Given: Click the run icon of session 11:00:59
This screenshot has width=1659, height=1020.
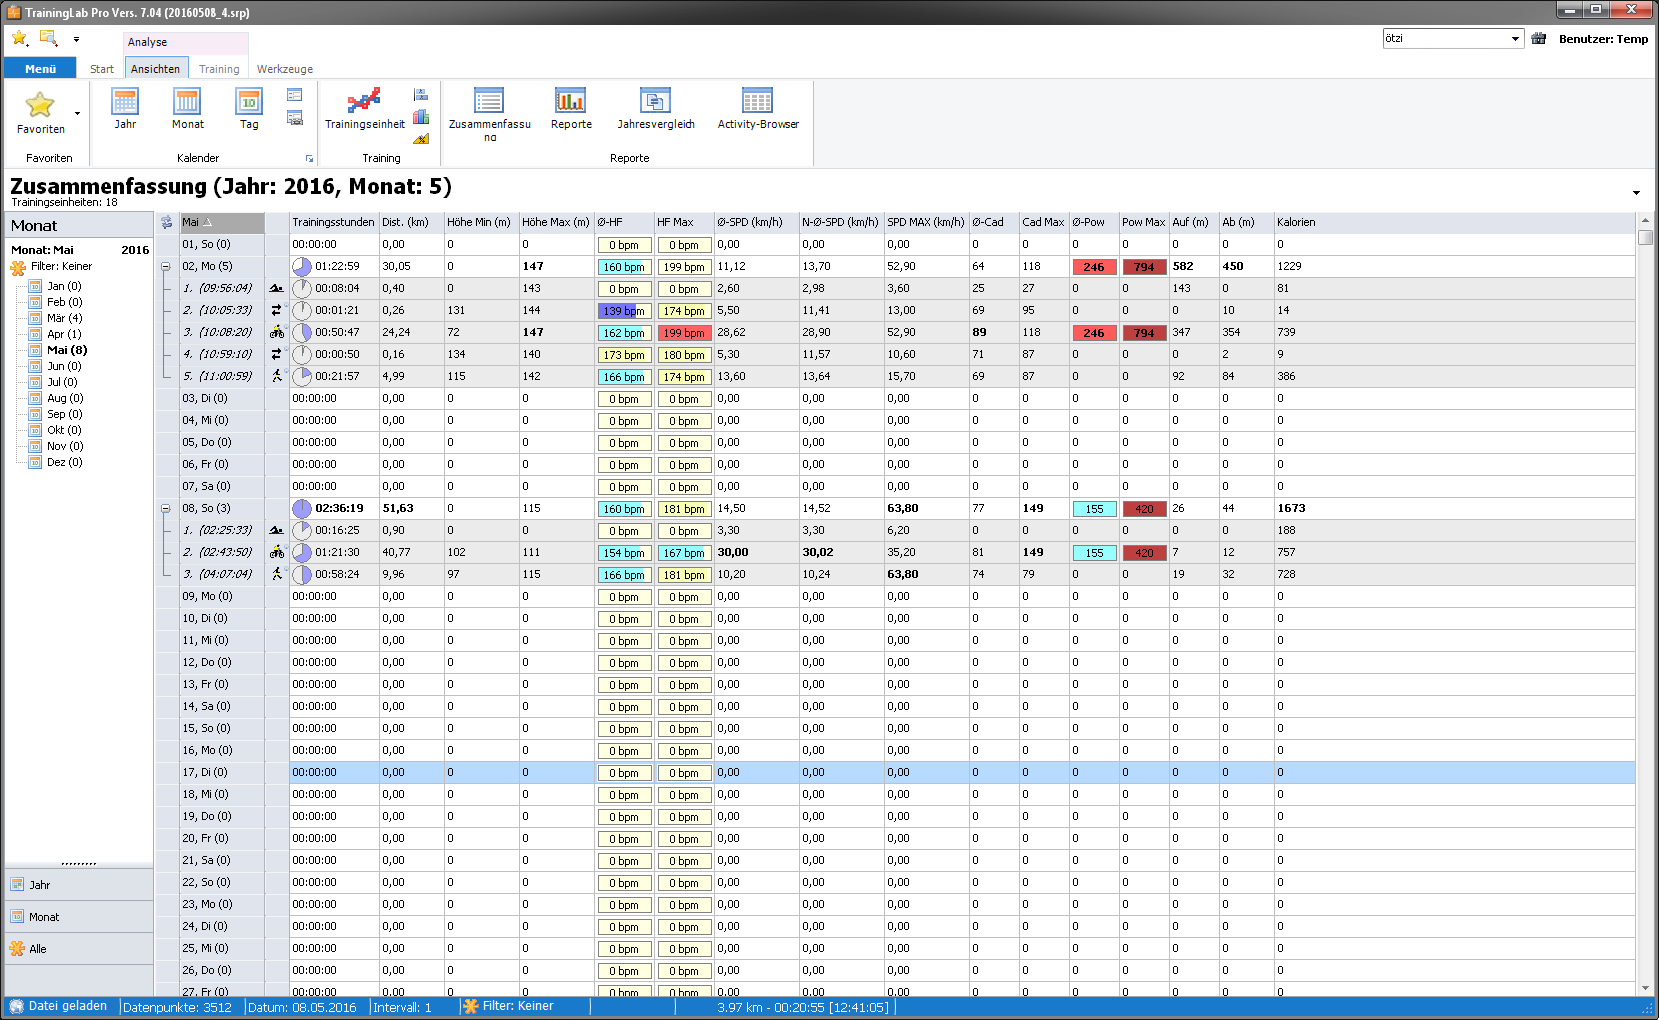Looking at the screenshot, I should 276,376.
